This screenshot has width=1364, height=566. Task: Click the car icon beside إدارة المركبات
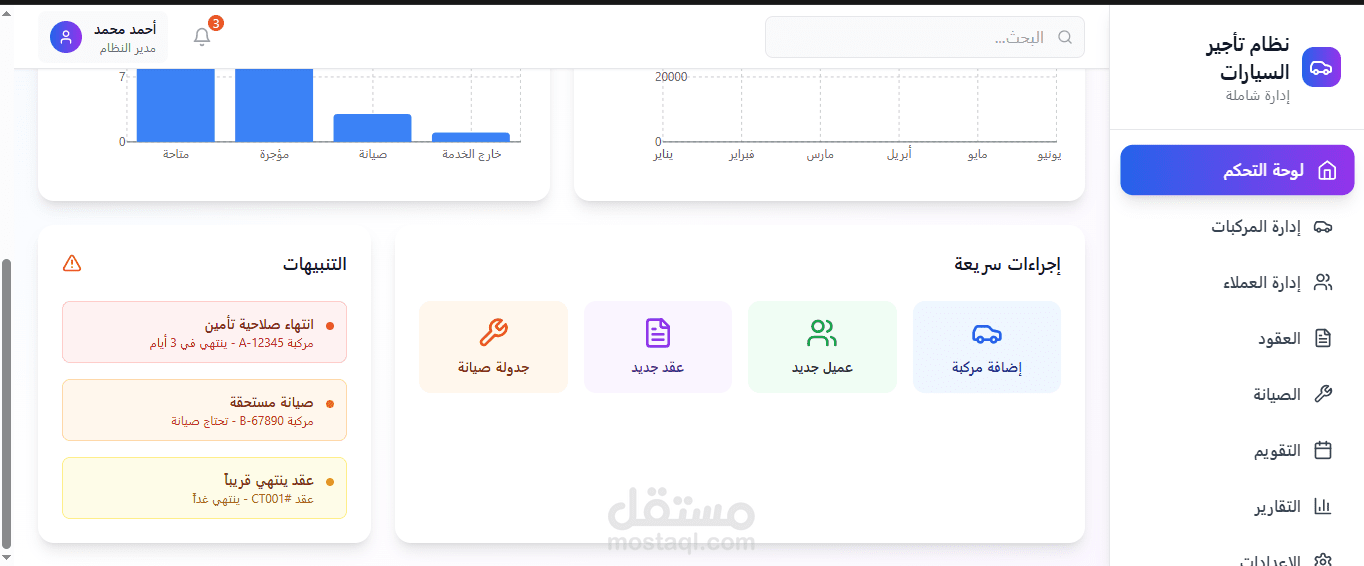pyautogui.click(x=1323, y=226)
